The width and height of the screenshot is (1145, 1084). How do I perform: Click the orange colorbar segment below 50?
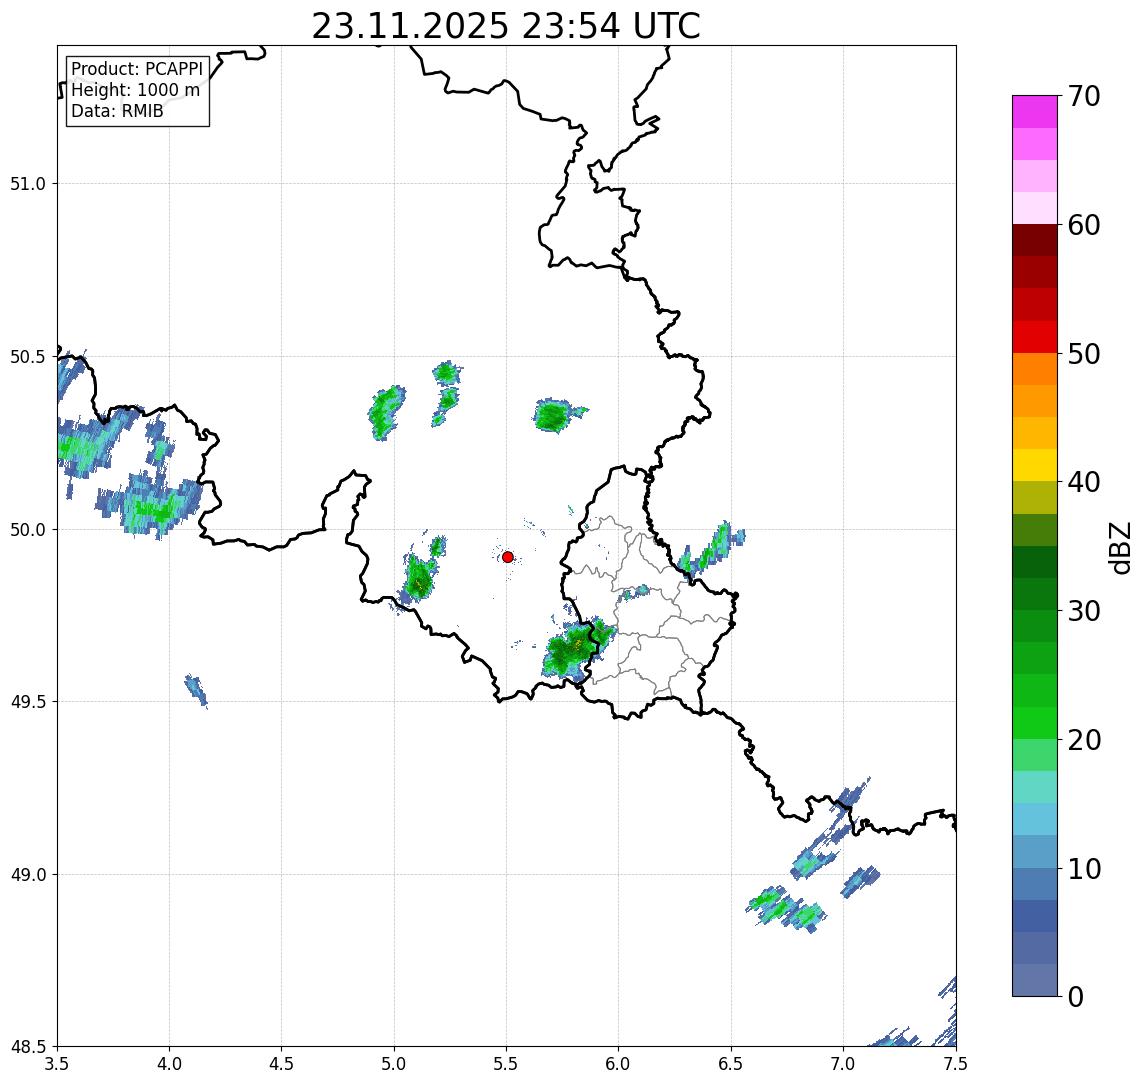click(x=1035, y=369)
